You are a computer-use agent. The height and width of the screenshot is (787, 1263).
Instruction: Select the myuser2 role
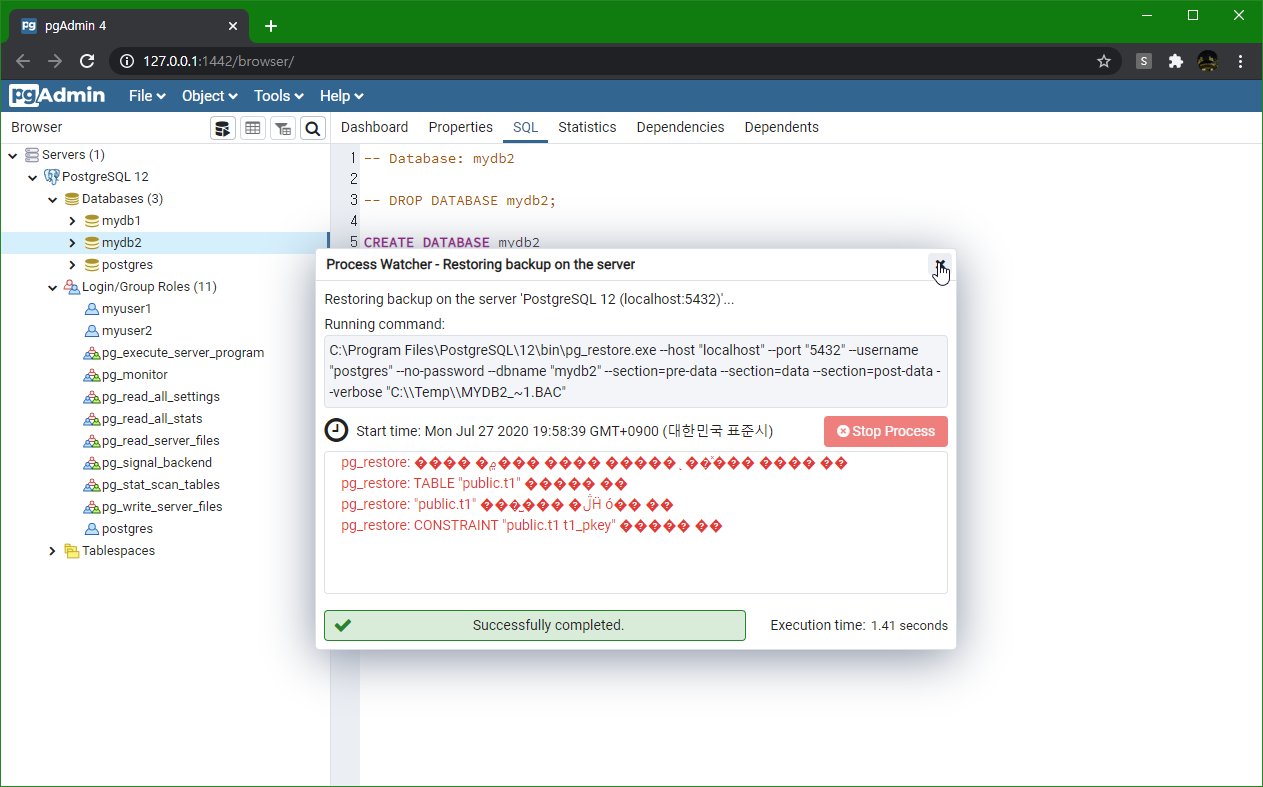point(126,331)
